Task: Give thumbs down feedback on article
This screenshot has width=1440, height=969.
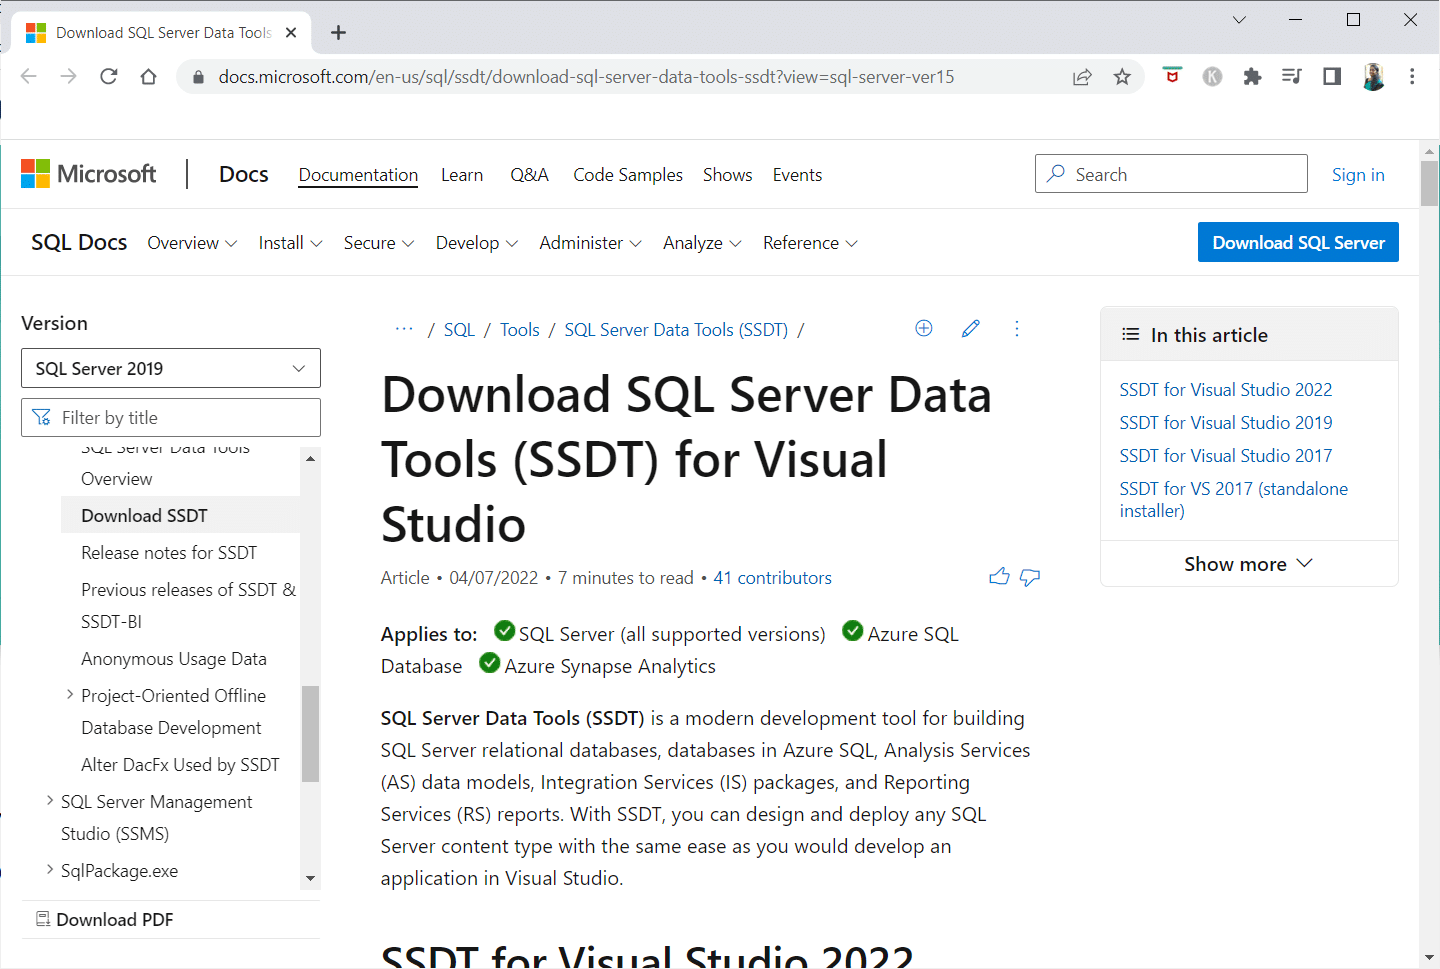Action: coord(1030,577)
